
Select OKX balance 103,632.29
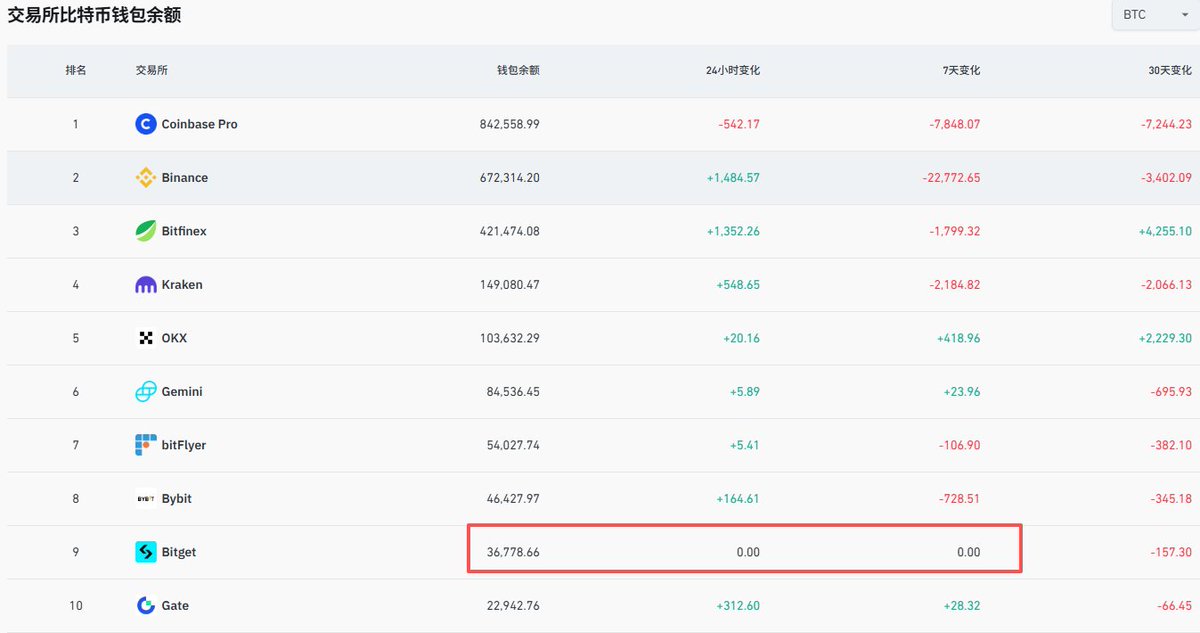pyautogui.click(x=510, y=338)
